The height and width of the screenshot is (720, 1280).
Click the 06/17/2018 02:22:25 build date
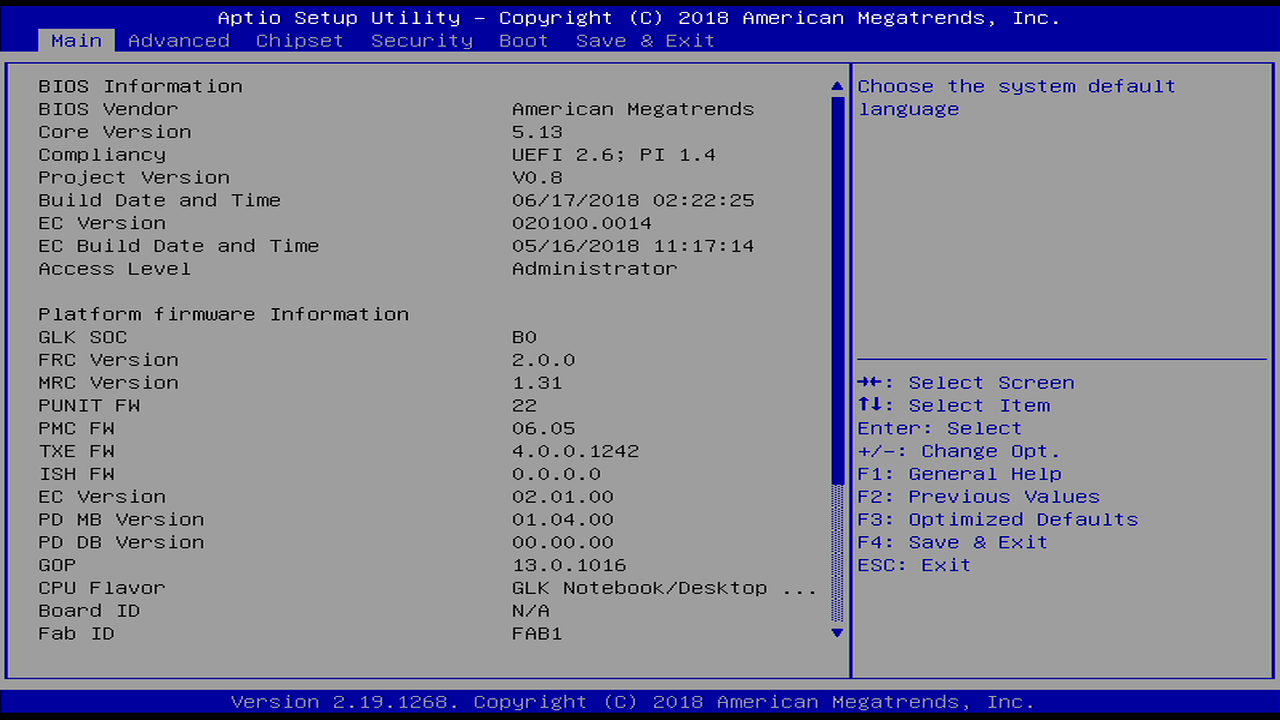[633, 200]
